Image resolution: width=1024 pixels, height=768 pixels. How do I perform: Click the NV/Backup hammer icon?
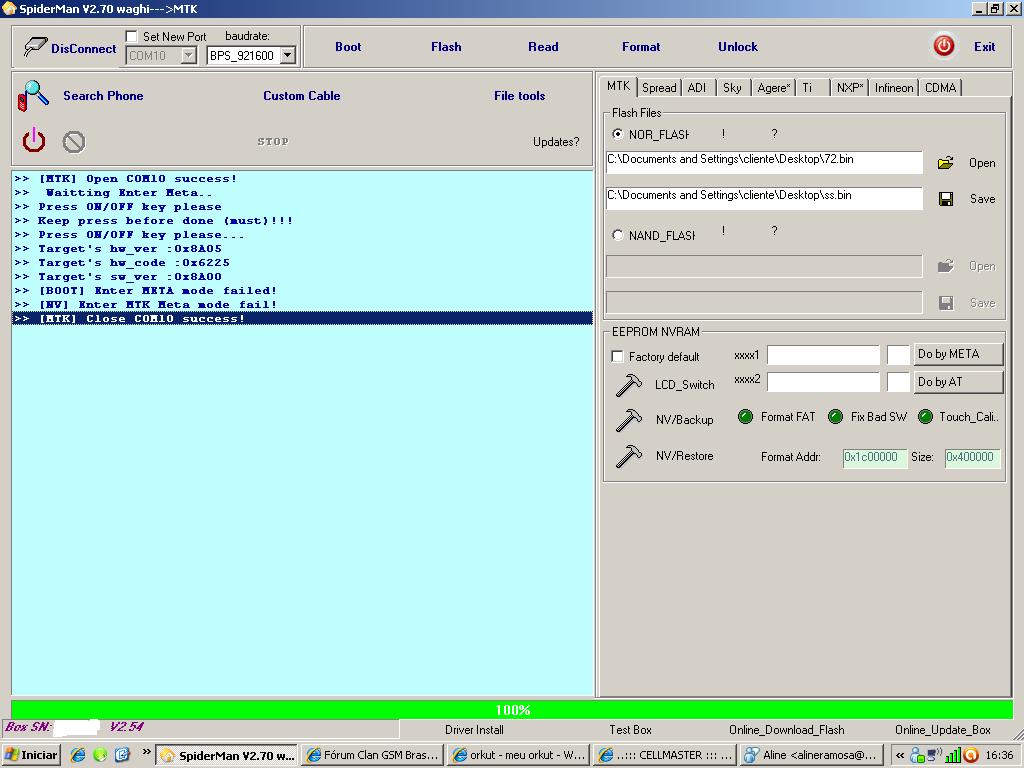[629, 420]
